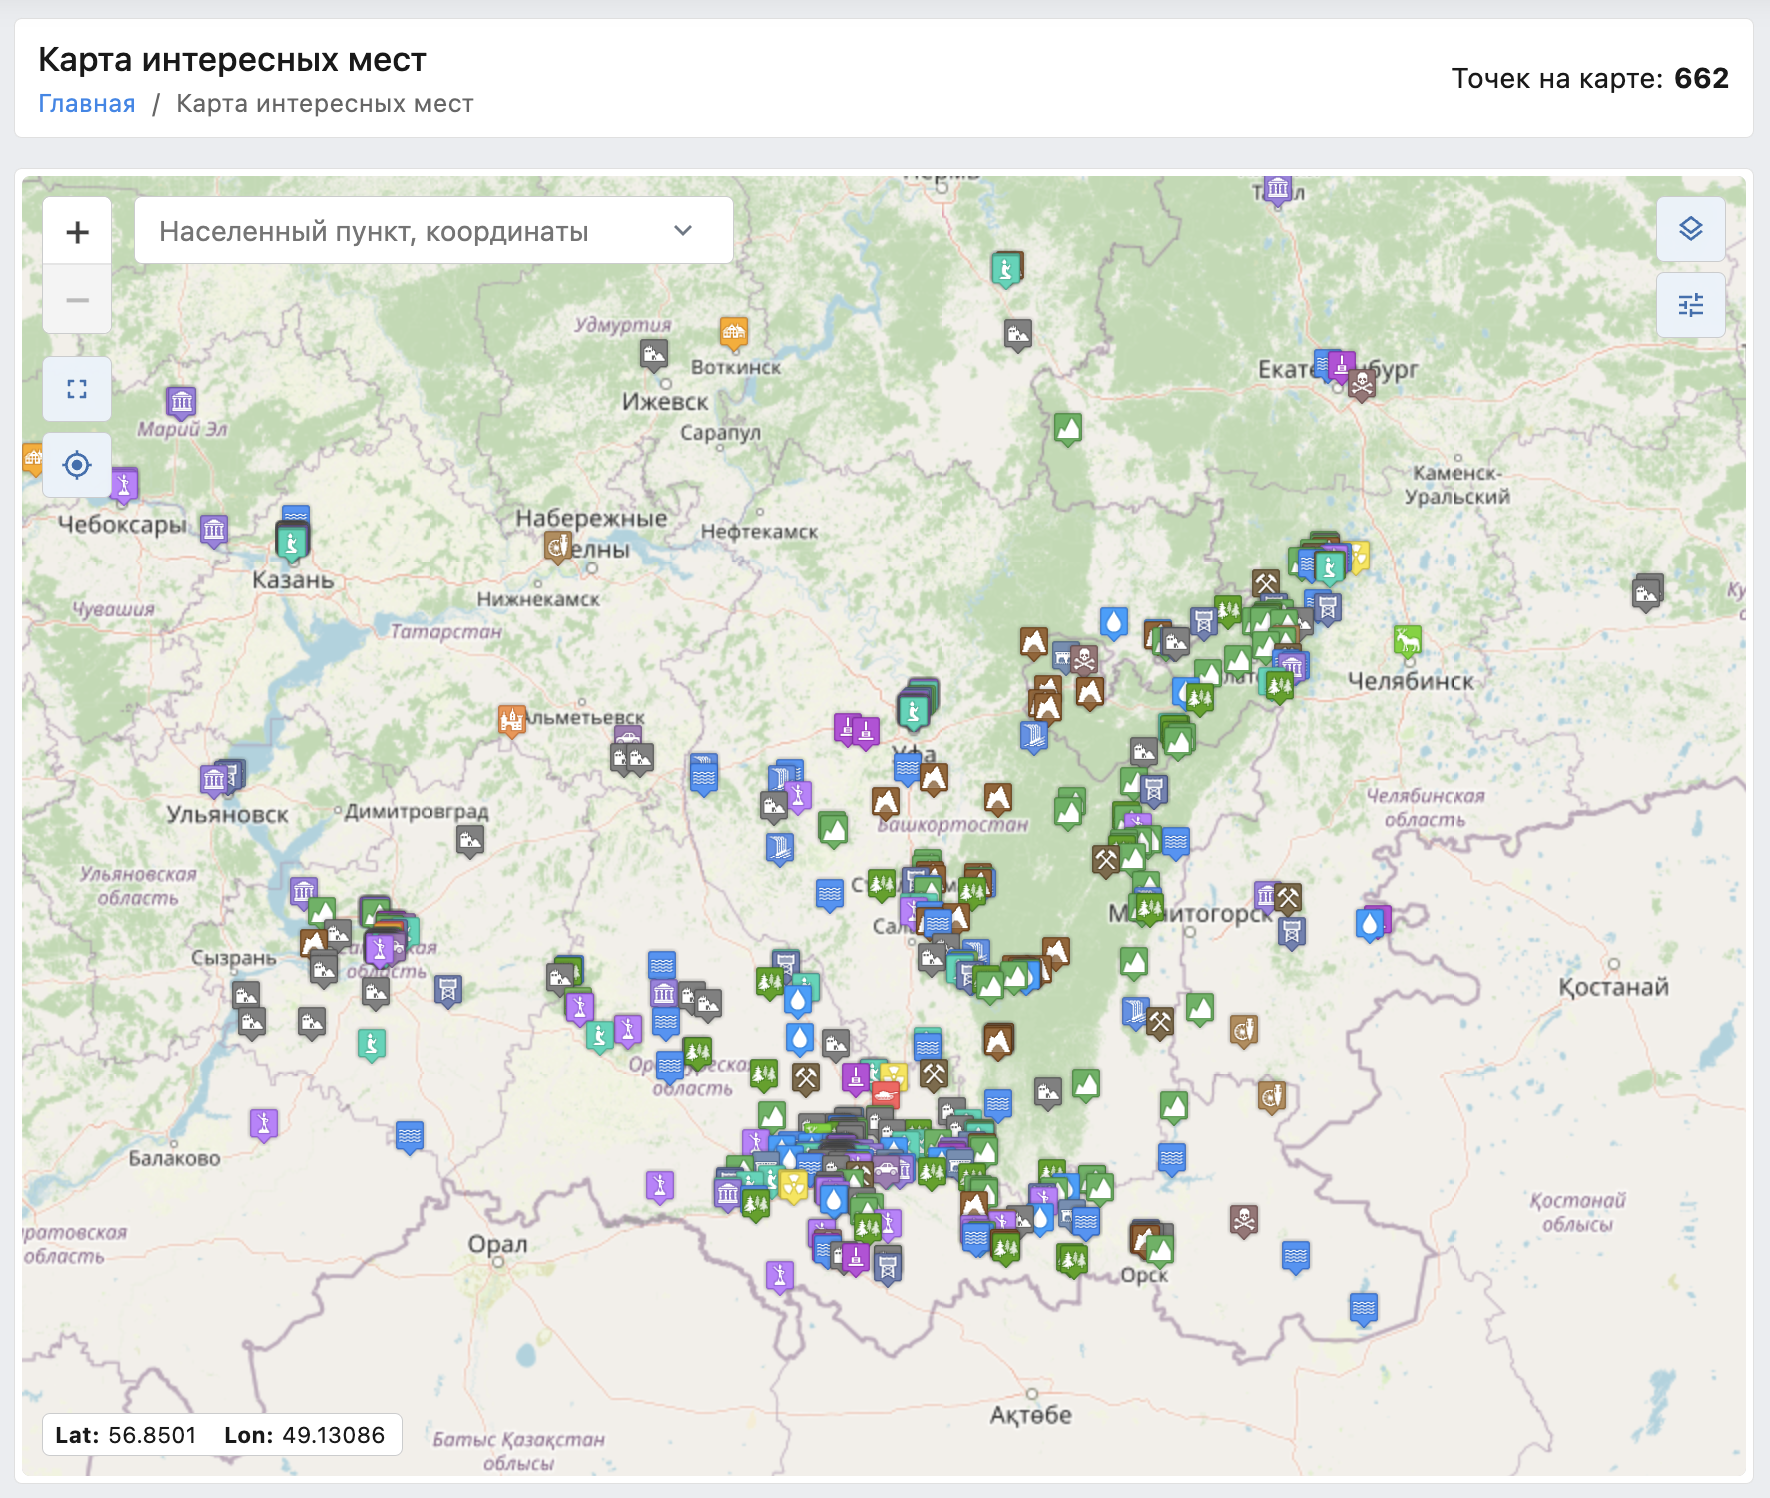
Task: Click the orange castle marker beside Альметьевск
Action: click(x=512, y=719)
